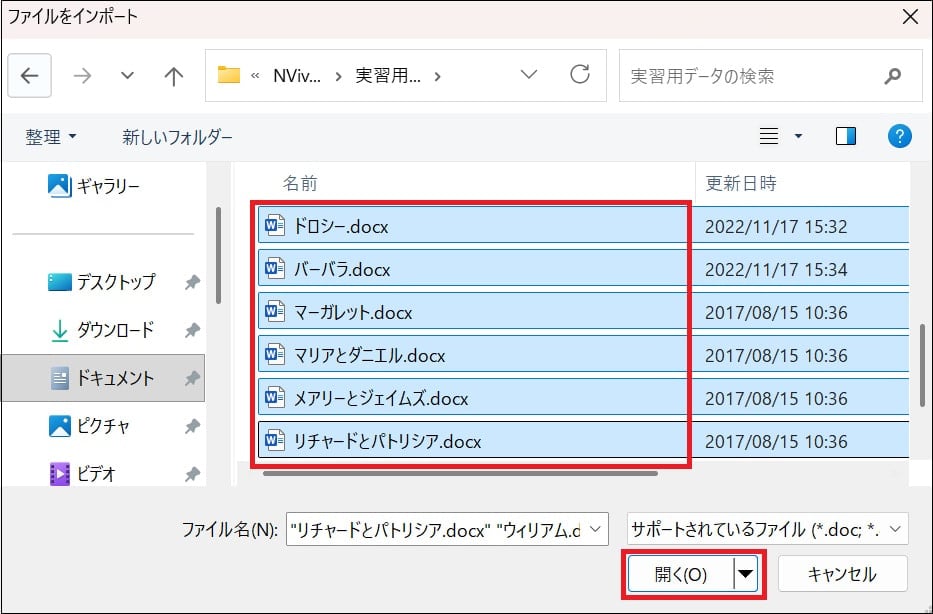The height and width of the screenshot is (614, 933).
Task: Expand the address bar path dropdown
Action: coord(529,76)
